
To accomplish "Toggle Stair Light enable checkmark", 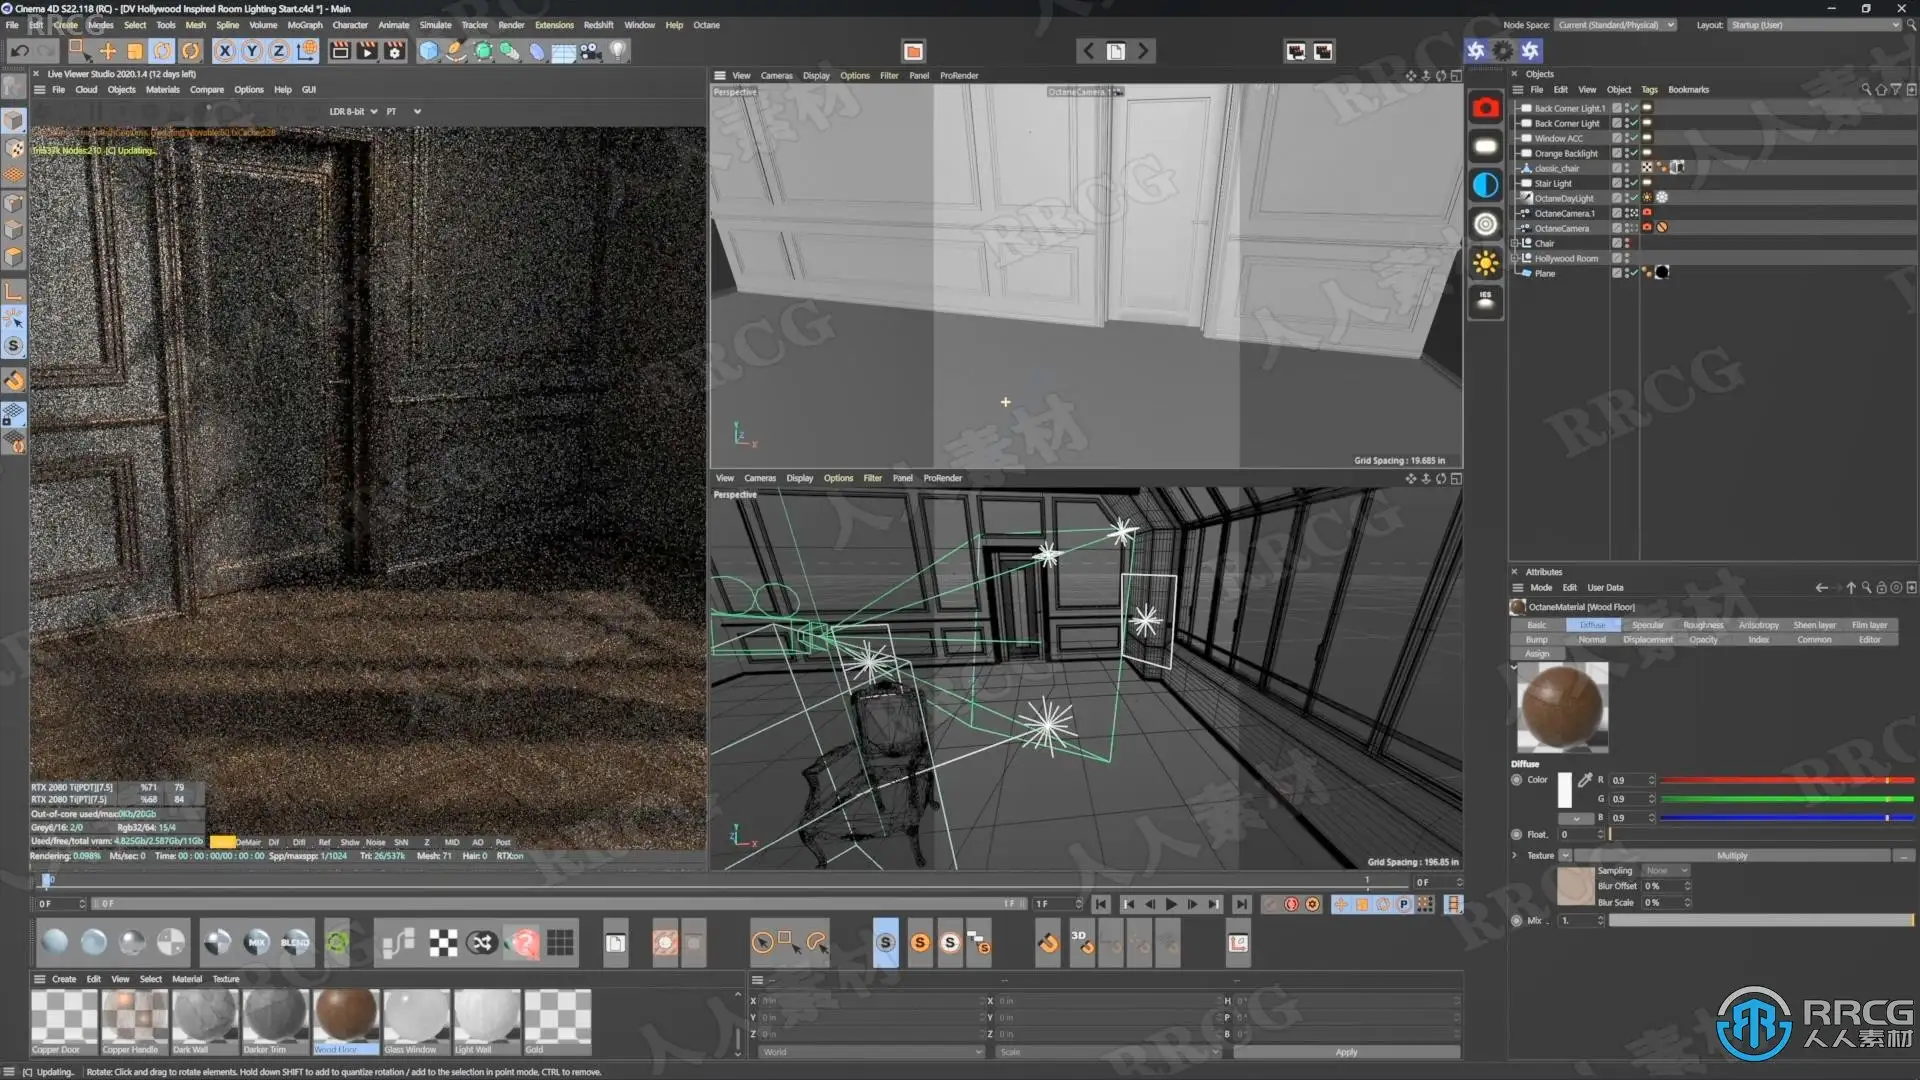I will (1634, 183).
